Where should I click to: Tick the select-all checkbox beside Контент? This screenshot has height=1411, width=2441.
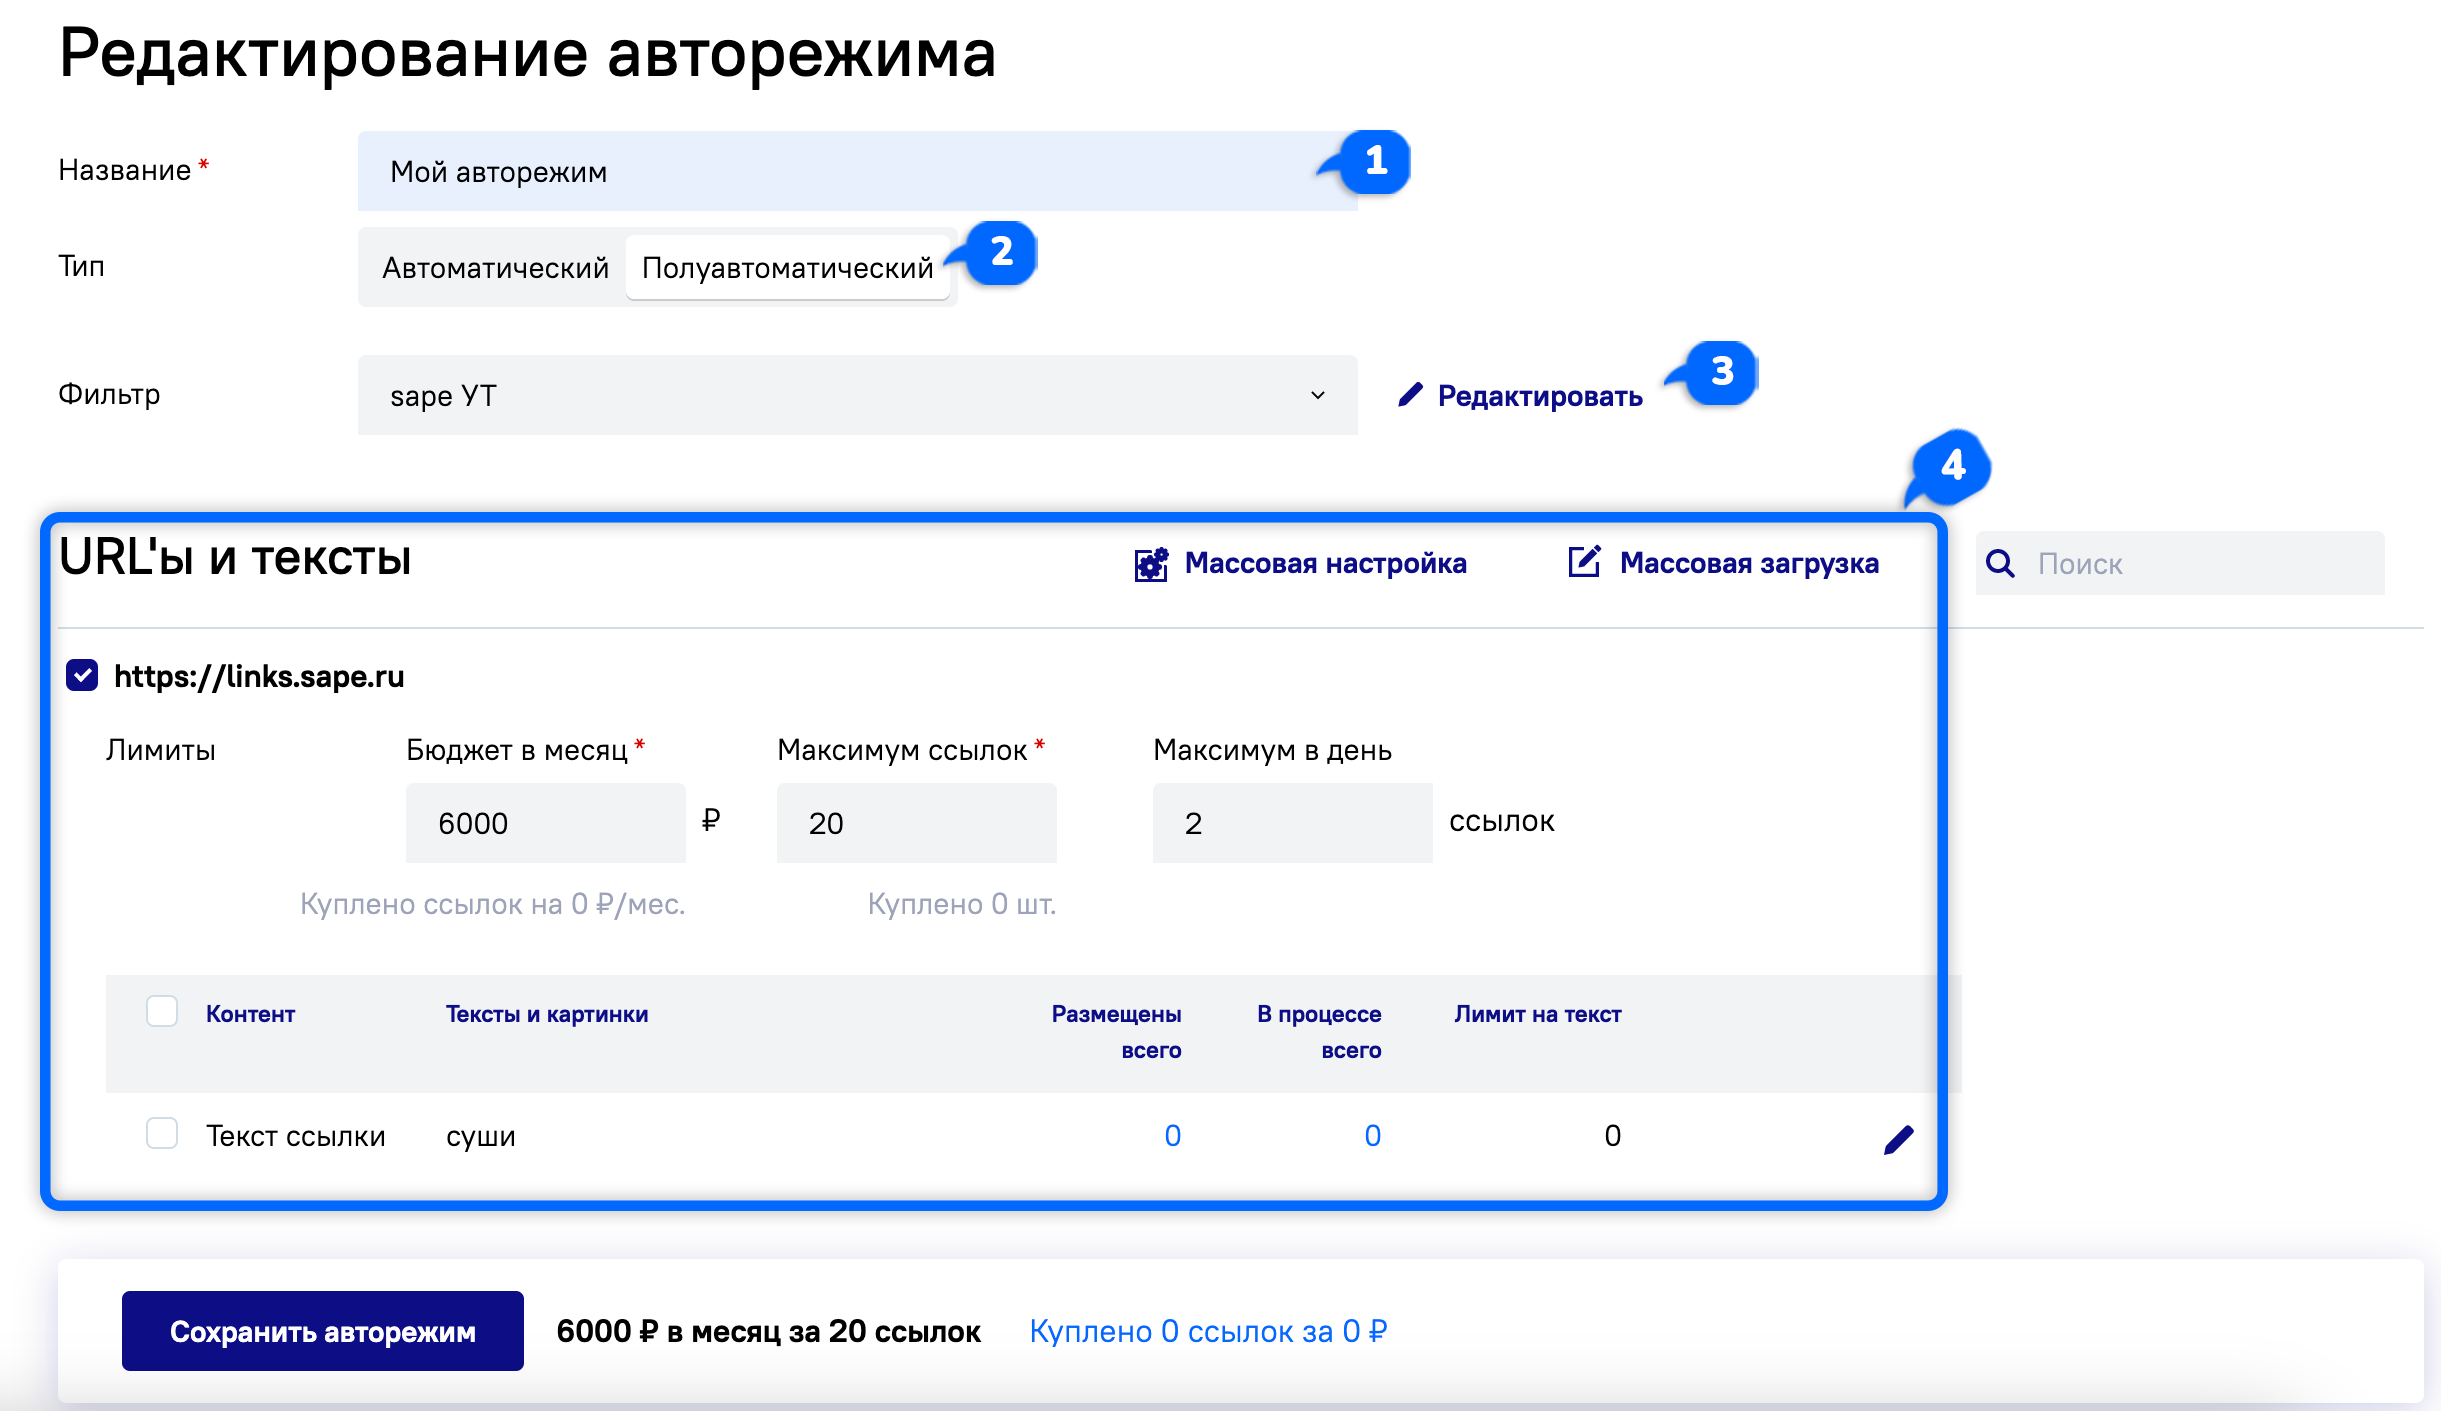click(x=162, y=1012)
